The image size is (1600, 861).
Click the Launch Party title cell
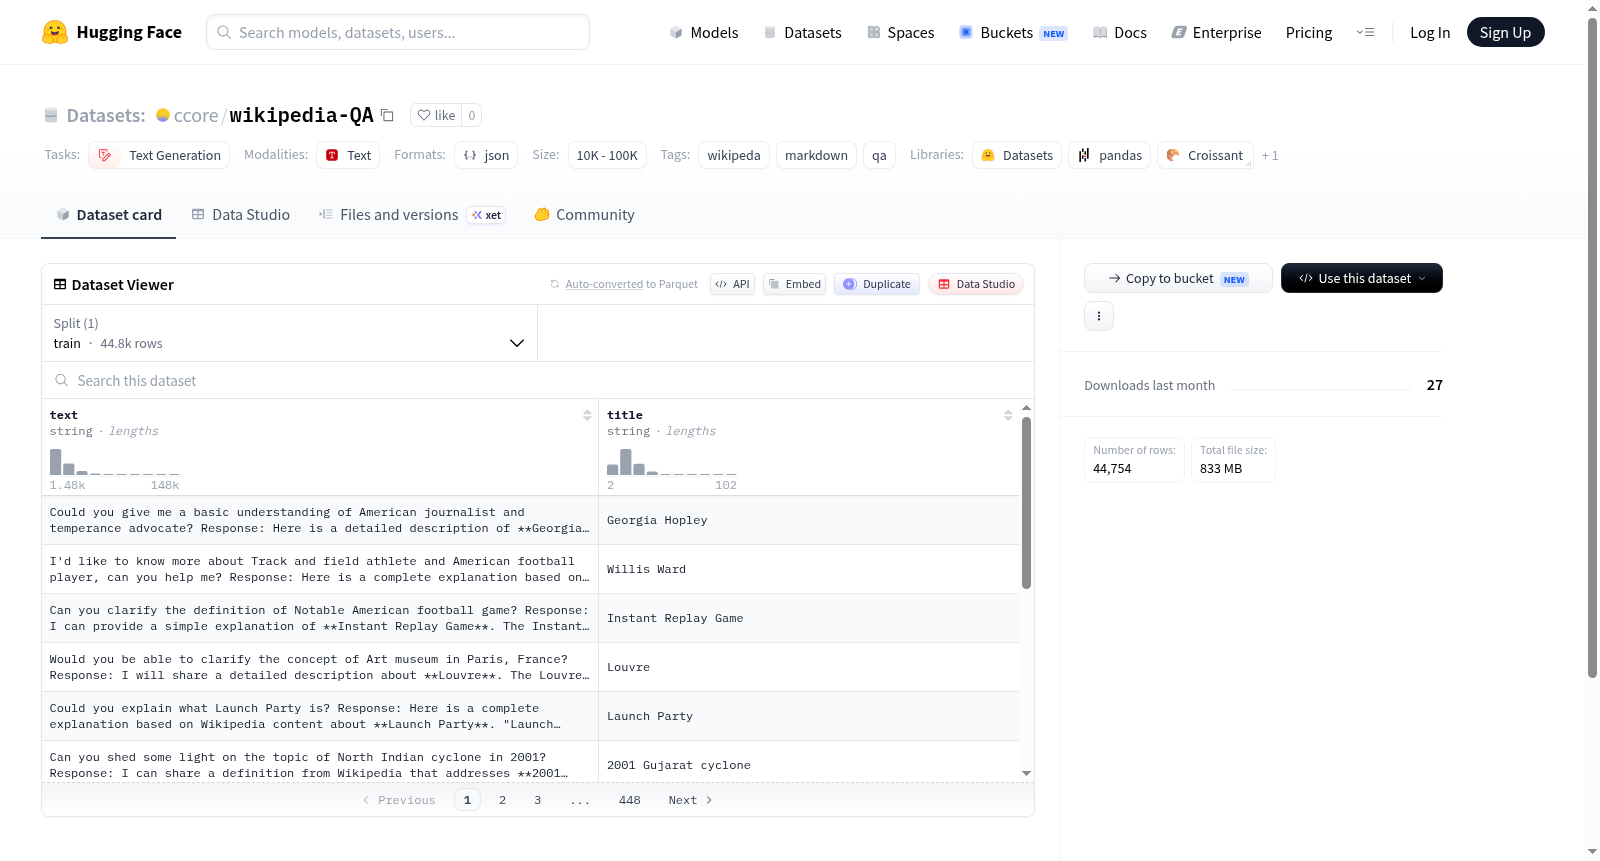click(x=808, y=716)
